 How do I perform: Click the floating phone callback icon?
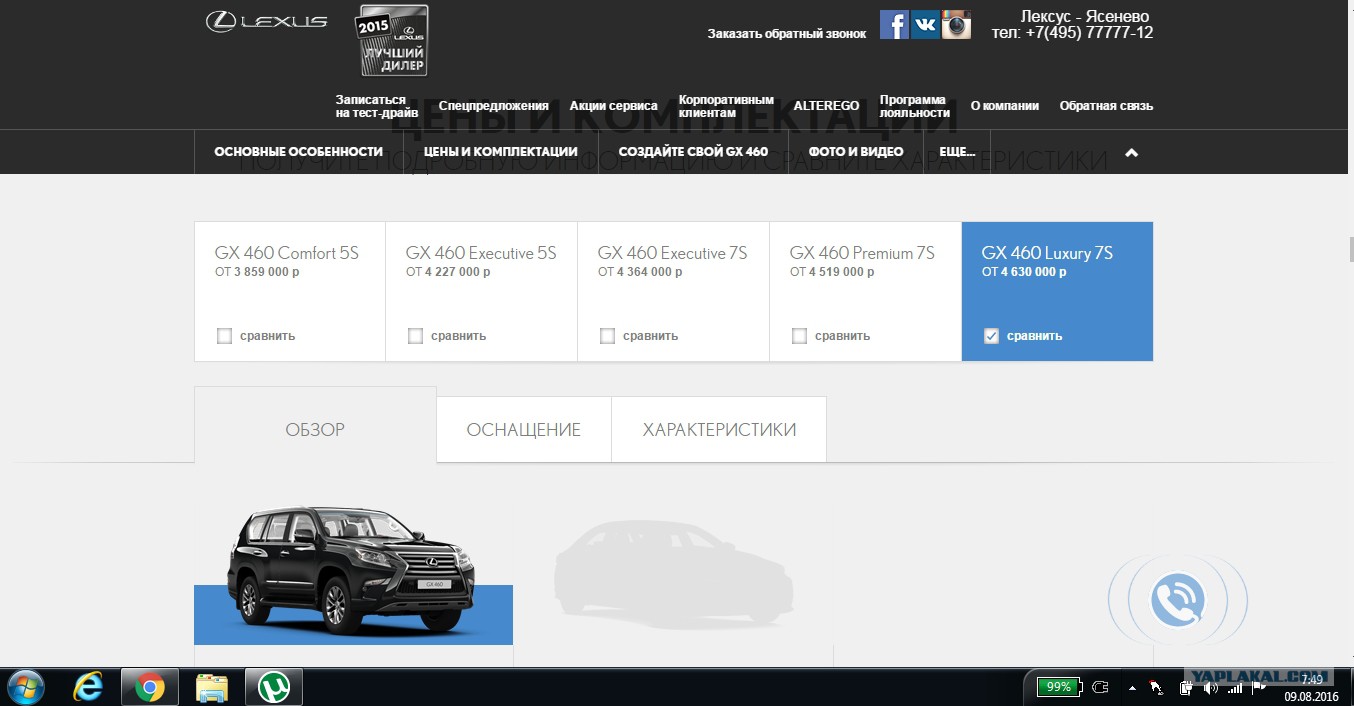coord(1177,601)
